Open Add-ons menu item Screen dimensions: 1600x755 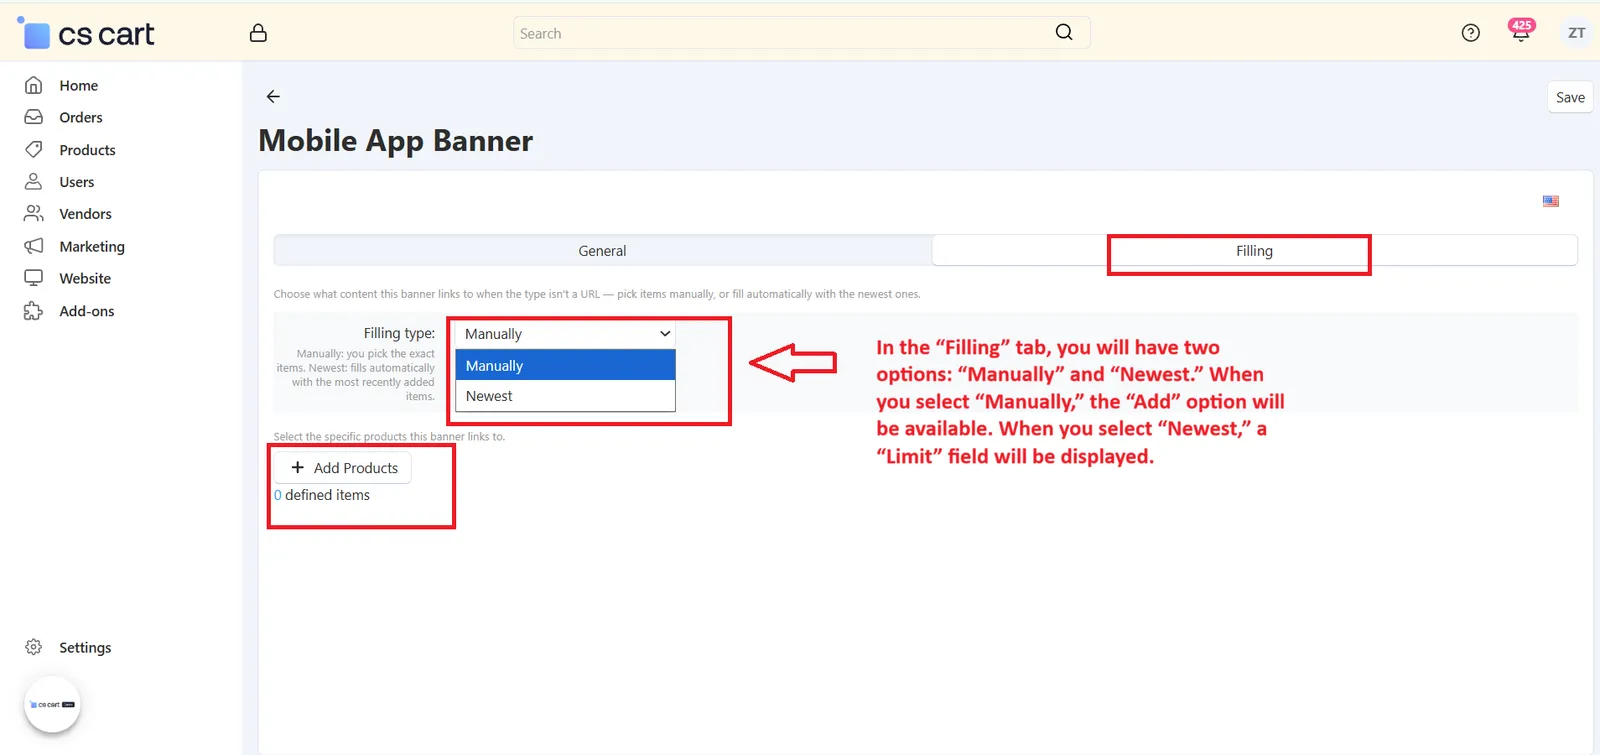point(86,311)
